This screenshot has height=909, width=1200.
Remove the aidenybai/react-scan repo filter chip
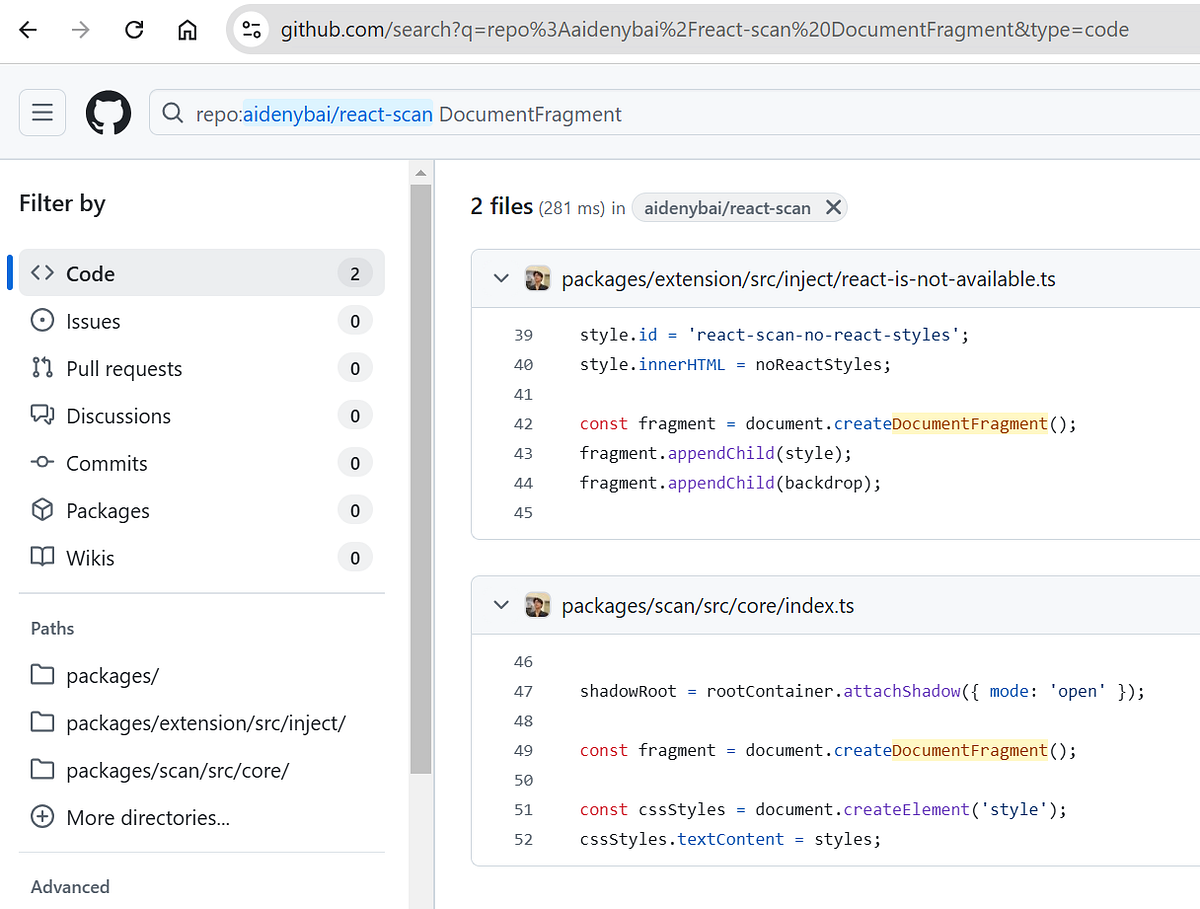coord(832,208)
